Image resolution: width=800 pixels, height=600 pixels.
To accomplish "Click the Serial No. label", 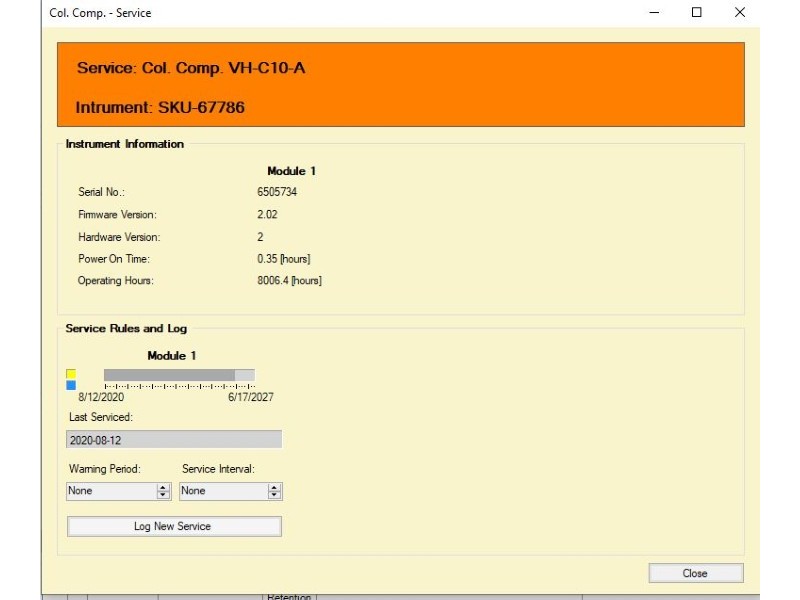I will coord(101,192).
